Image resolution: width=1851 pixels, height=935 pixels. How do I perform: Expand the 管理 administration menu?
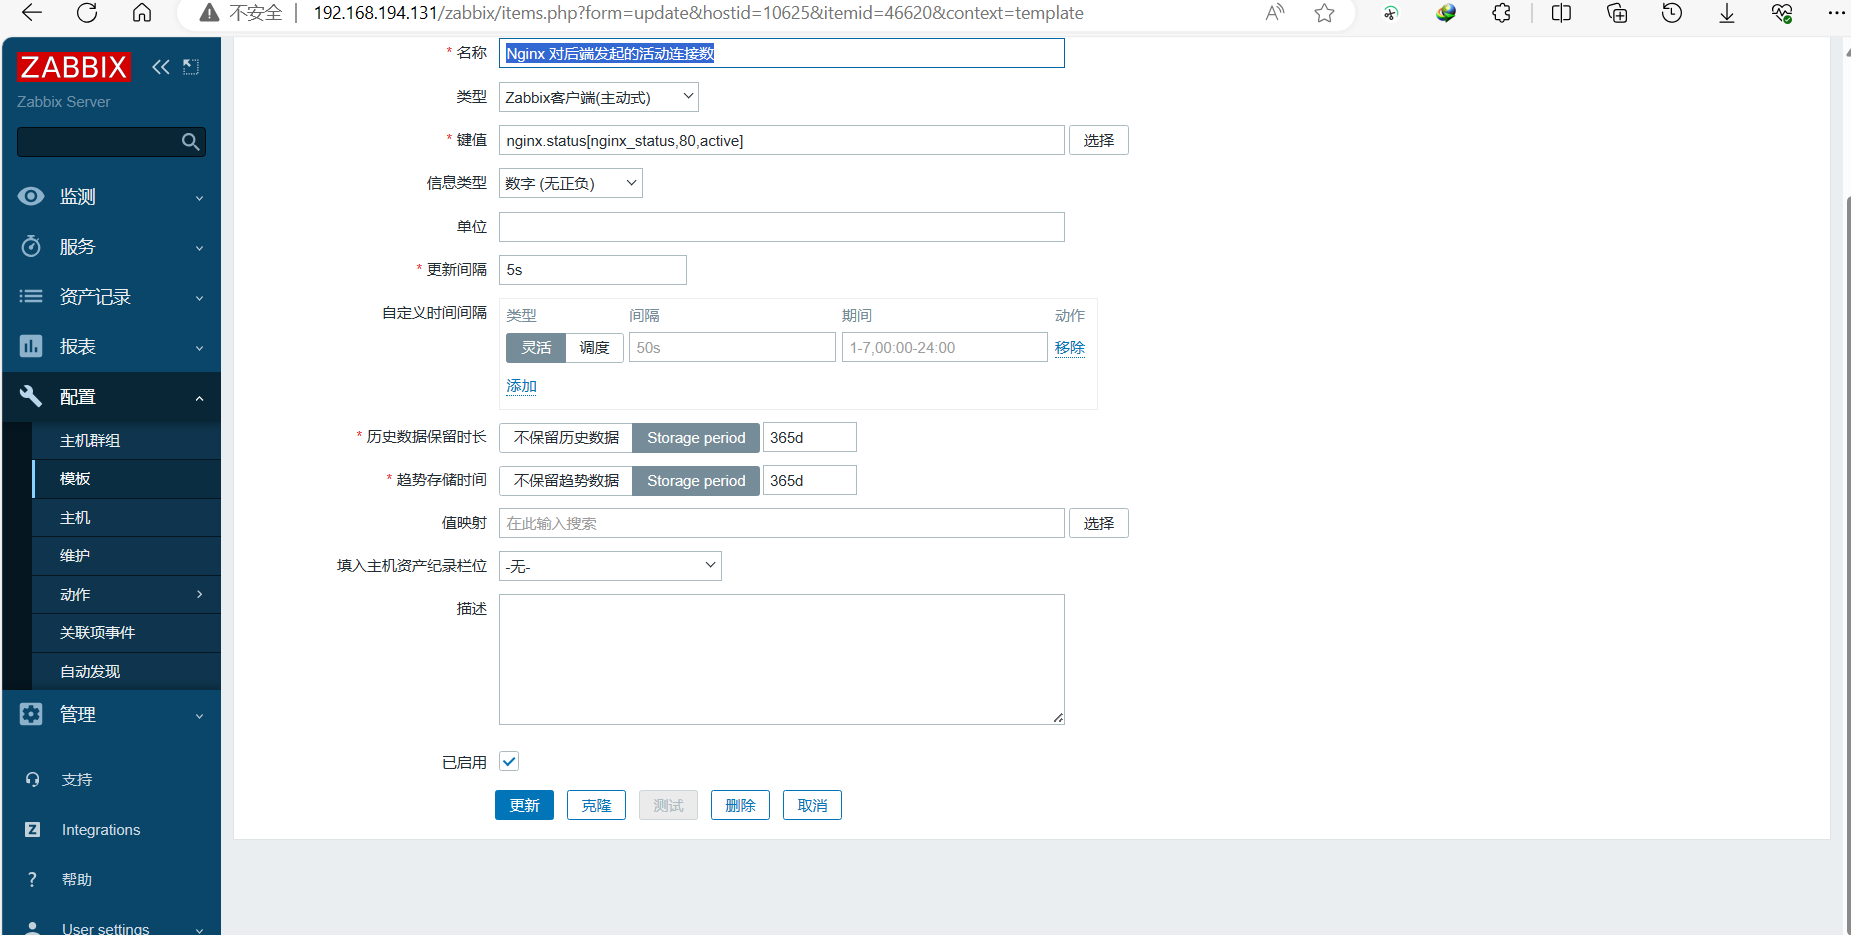(111, 715)
